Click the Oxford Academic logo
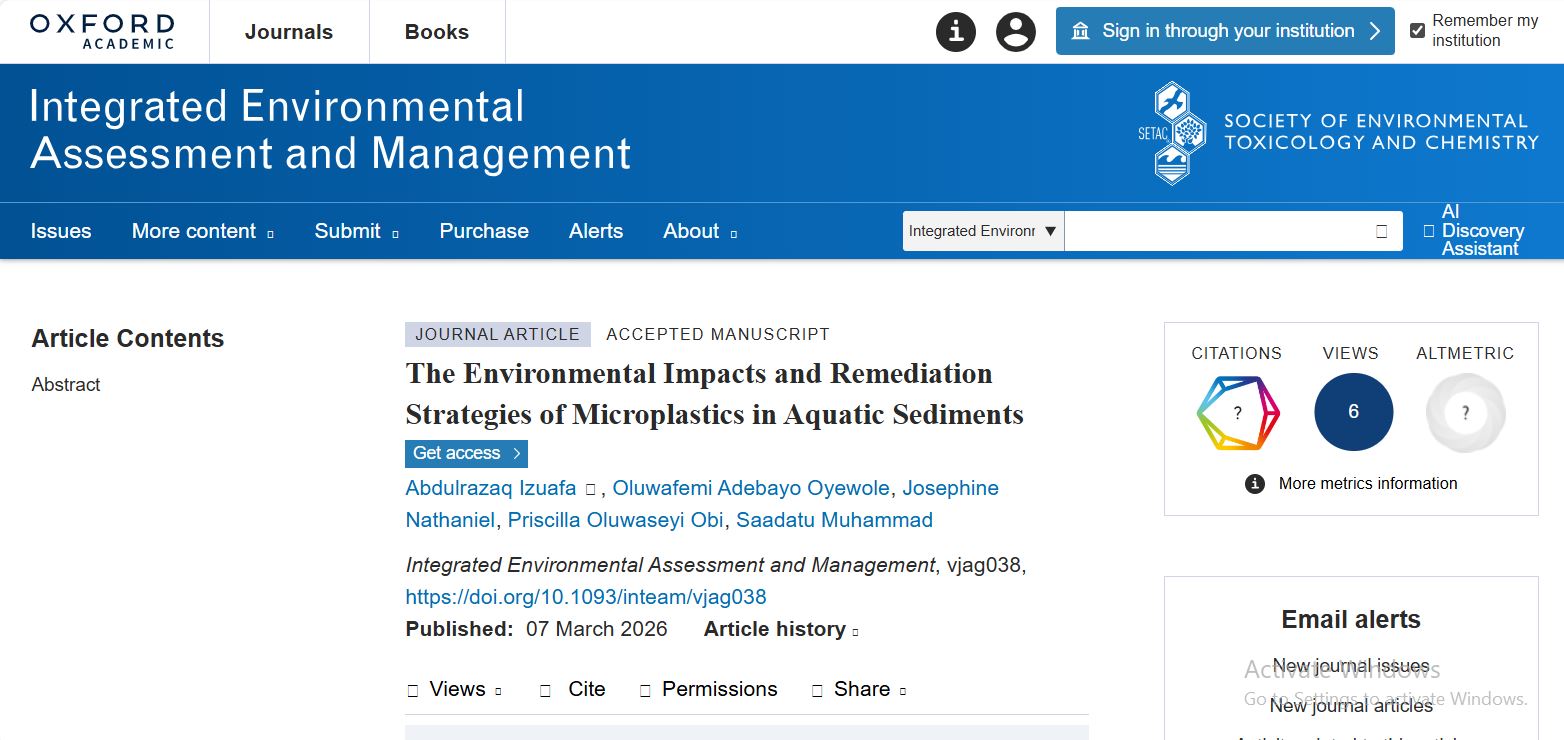Image resolution: width=1564 pixels, height=740 pixels. pos(102,32)
